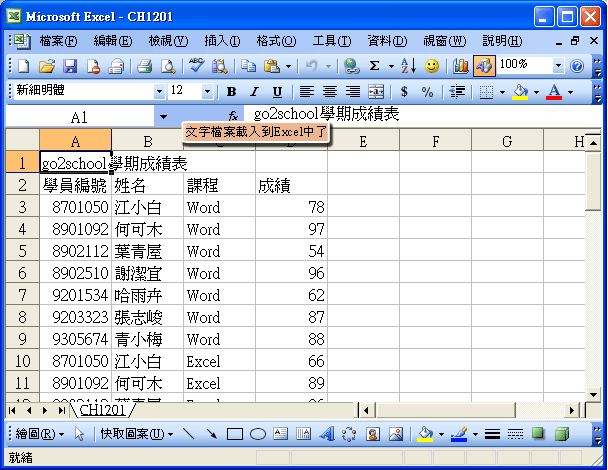This screenshot has width=608, height=470.
Task: Apply percent style with the % icon
Action: click(427, 92)
